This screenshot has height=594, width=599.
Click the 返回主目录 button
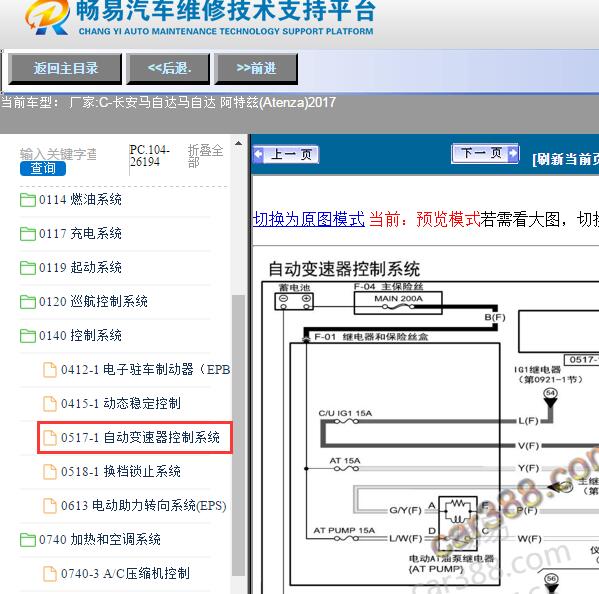[x=65, y=69]
